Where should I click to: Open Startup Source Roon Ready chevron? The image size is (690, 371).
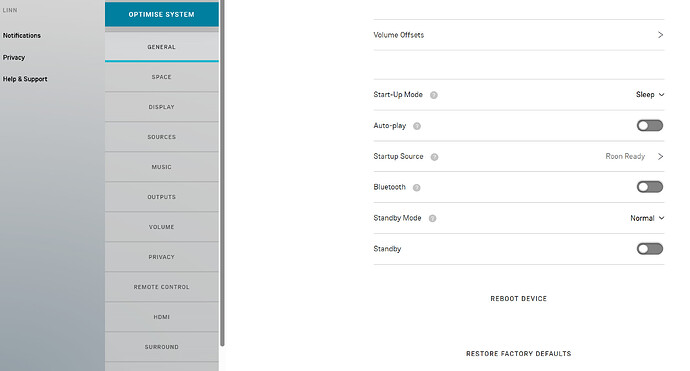click(660, 156)
